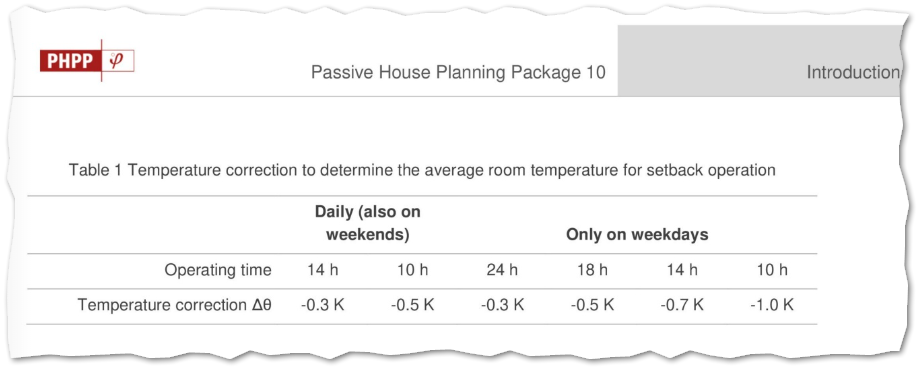Viewport: 919px width, 369px height.
Task: Click the -0.5 K value under 18 h
Action: pyautogui.click(x=593, y=305)
